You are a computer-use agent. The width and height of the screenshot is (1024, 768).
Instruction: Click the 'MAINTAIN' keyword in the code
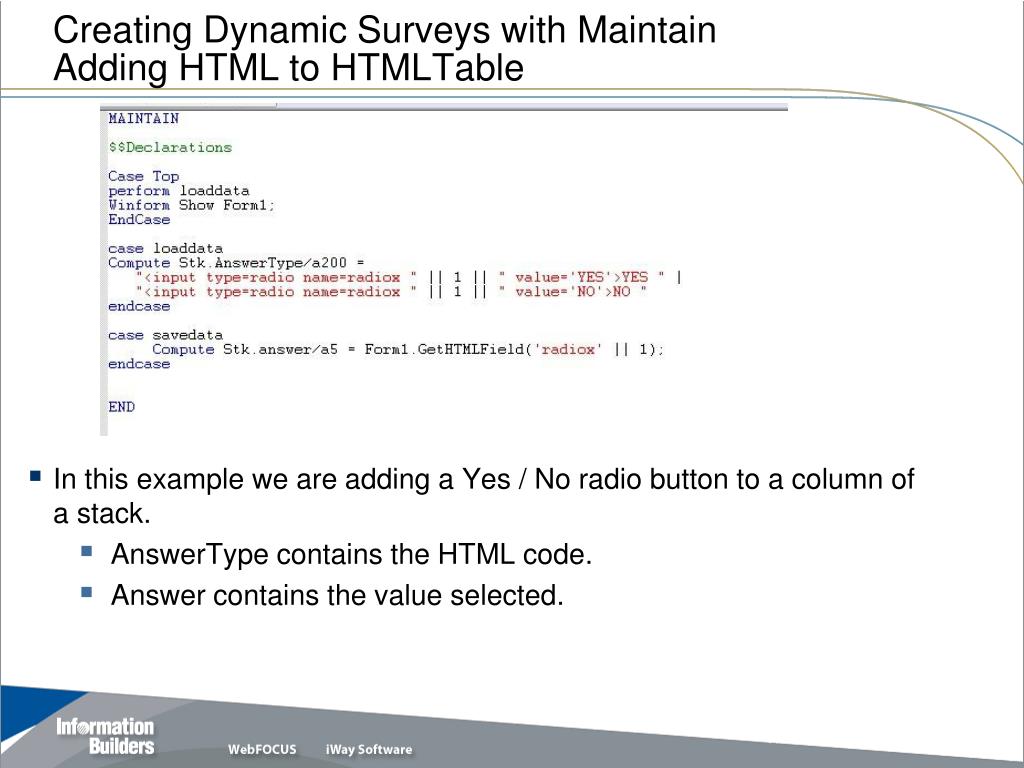pos(144,118)
